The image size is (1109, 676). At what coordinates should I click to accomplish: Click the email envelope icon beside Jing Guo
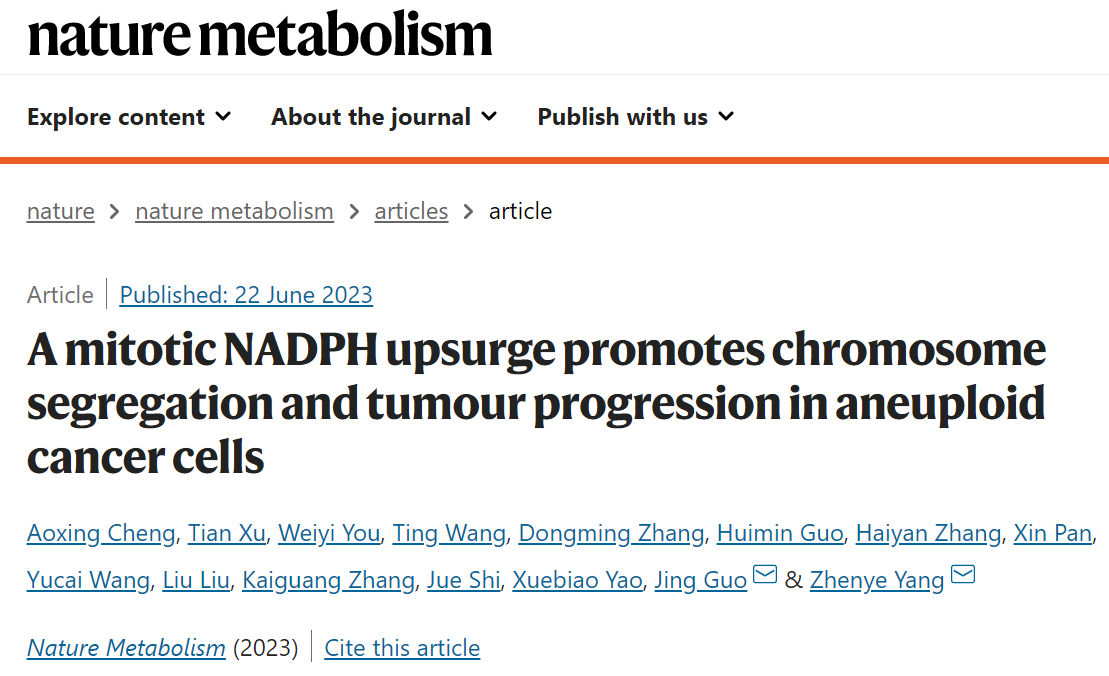(765, 574)
